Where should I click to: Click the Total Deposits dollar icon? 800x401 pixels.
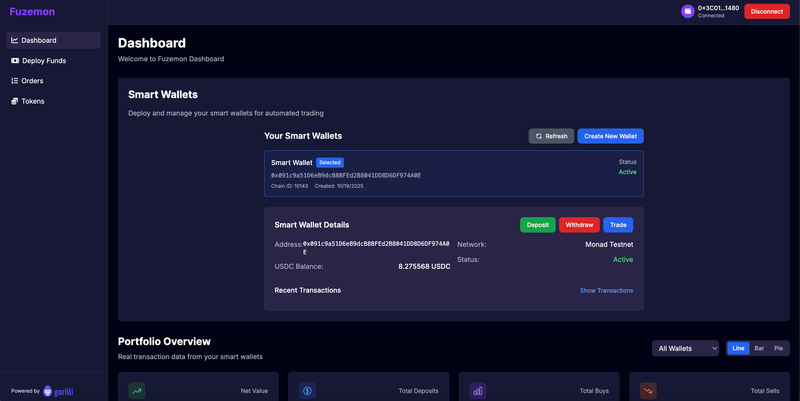(307, 390)
